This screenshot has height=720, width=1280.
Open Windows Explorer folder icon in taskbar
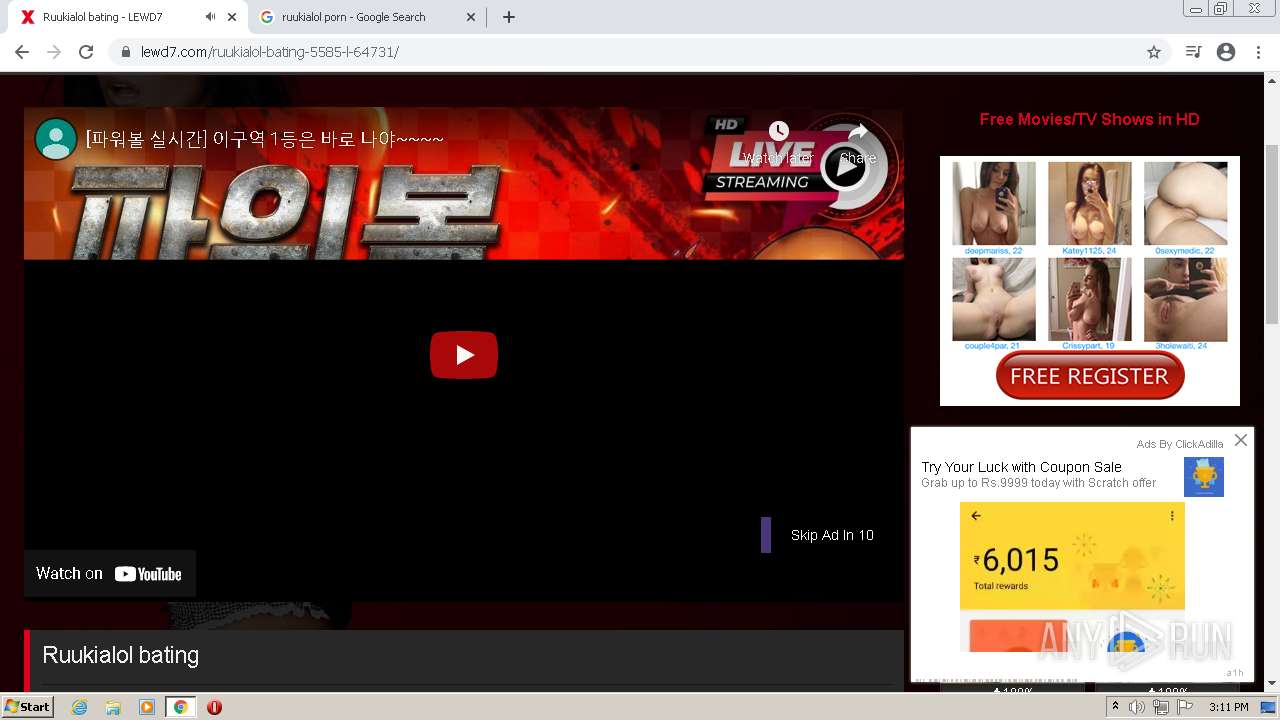[113, 707]
